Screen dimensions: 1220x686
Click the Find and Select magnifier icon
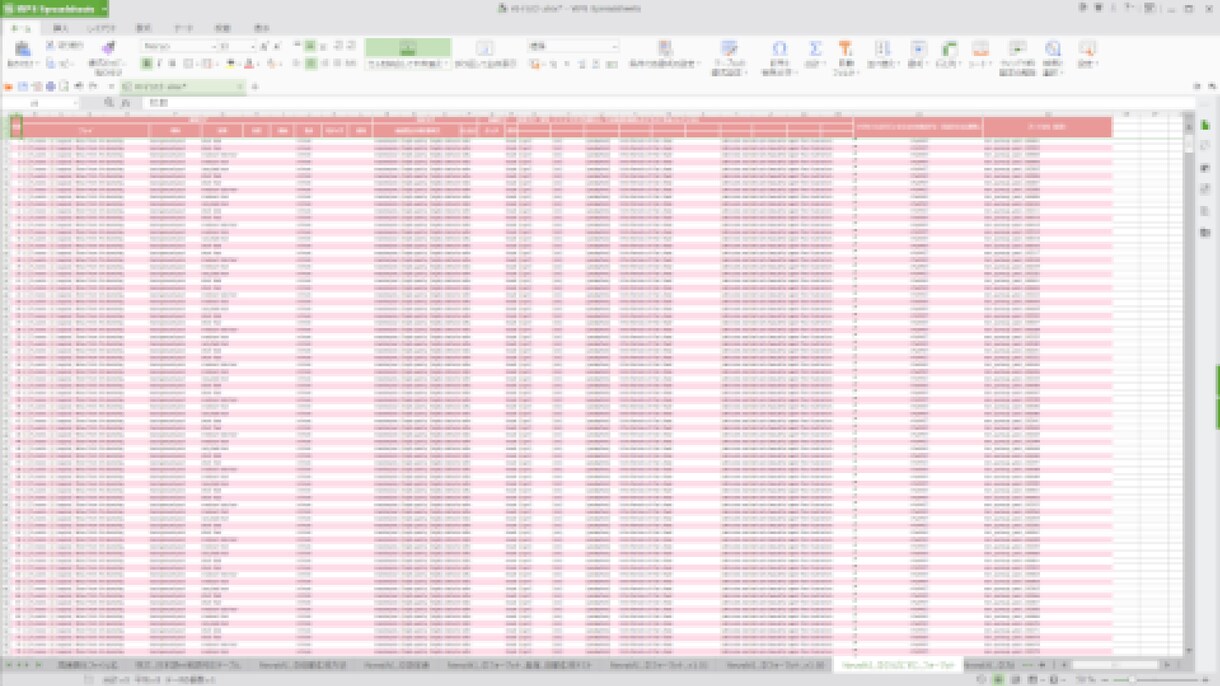[1052, 48]
